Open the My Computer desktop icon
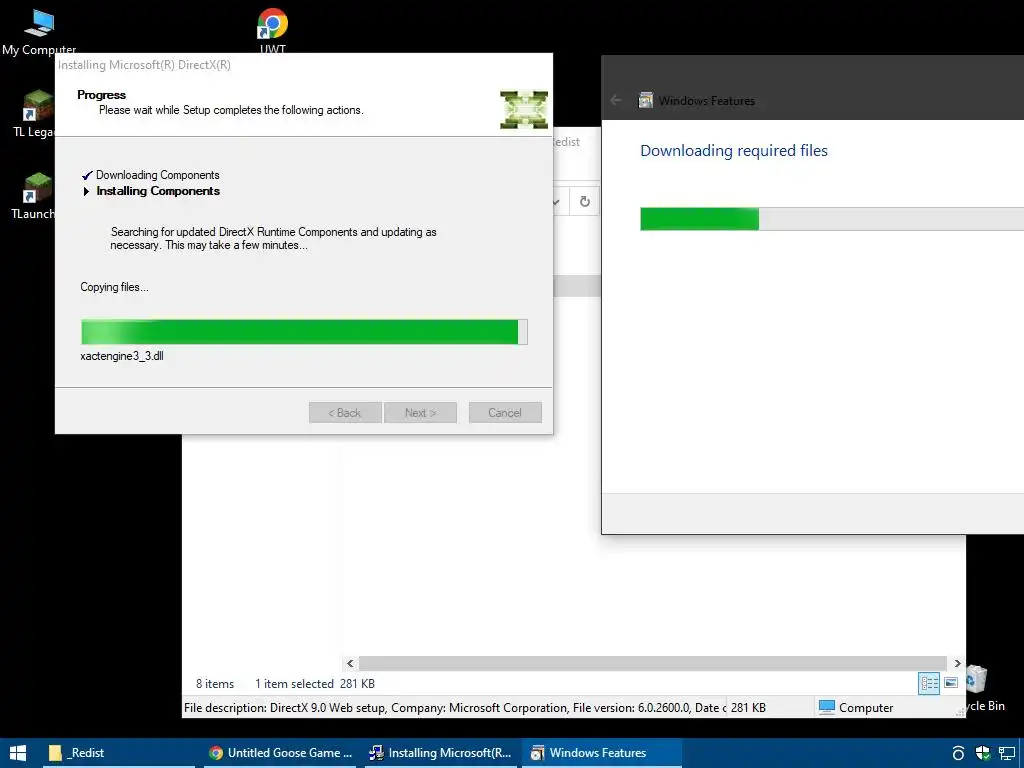 point(39,31)
